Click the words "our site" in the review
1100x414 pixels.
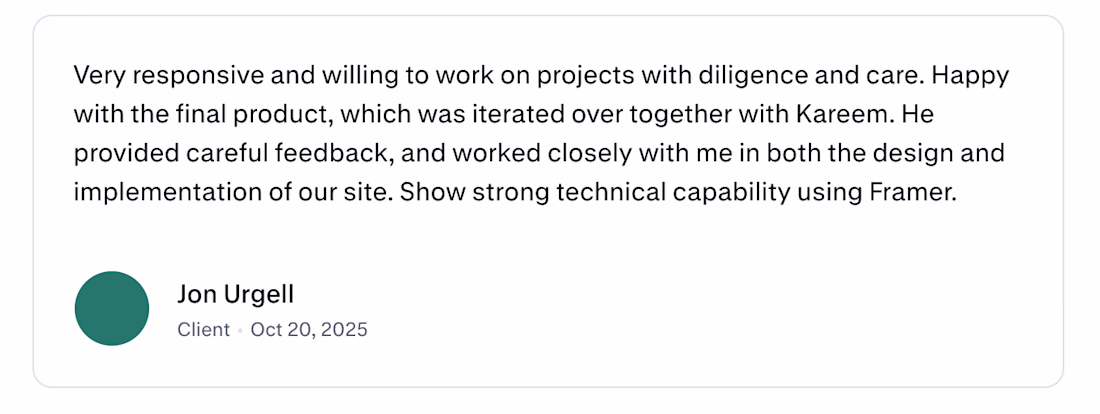353,193
